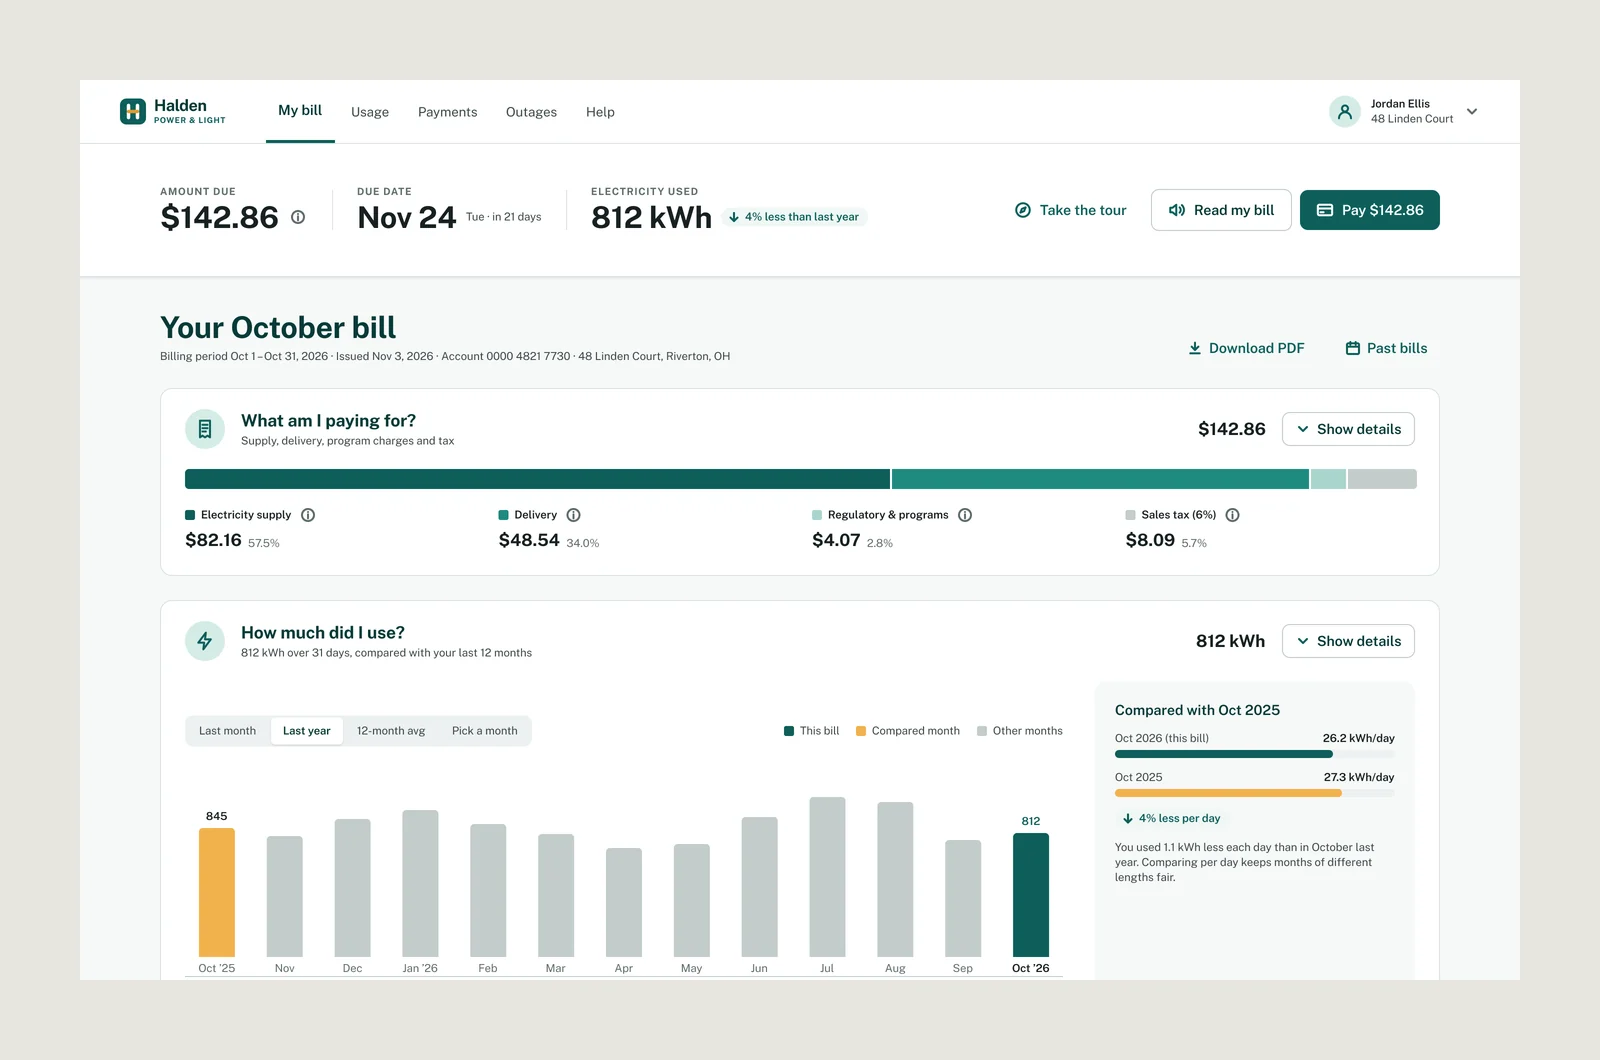Click the Pay $142.86 button

tap(1370, 210)
